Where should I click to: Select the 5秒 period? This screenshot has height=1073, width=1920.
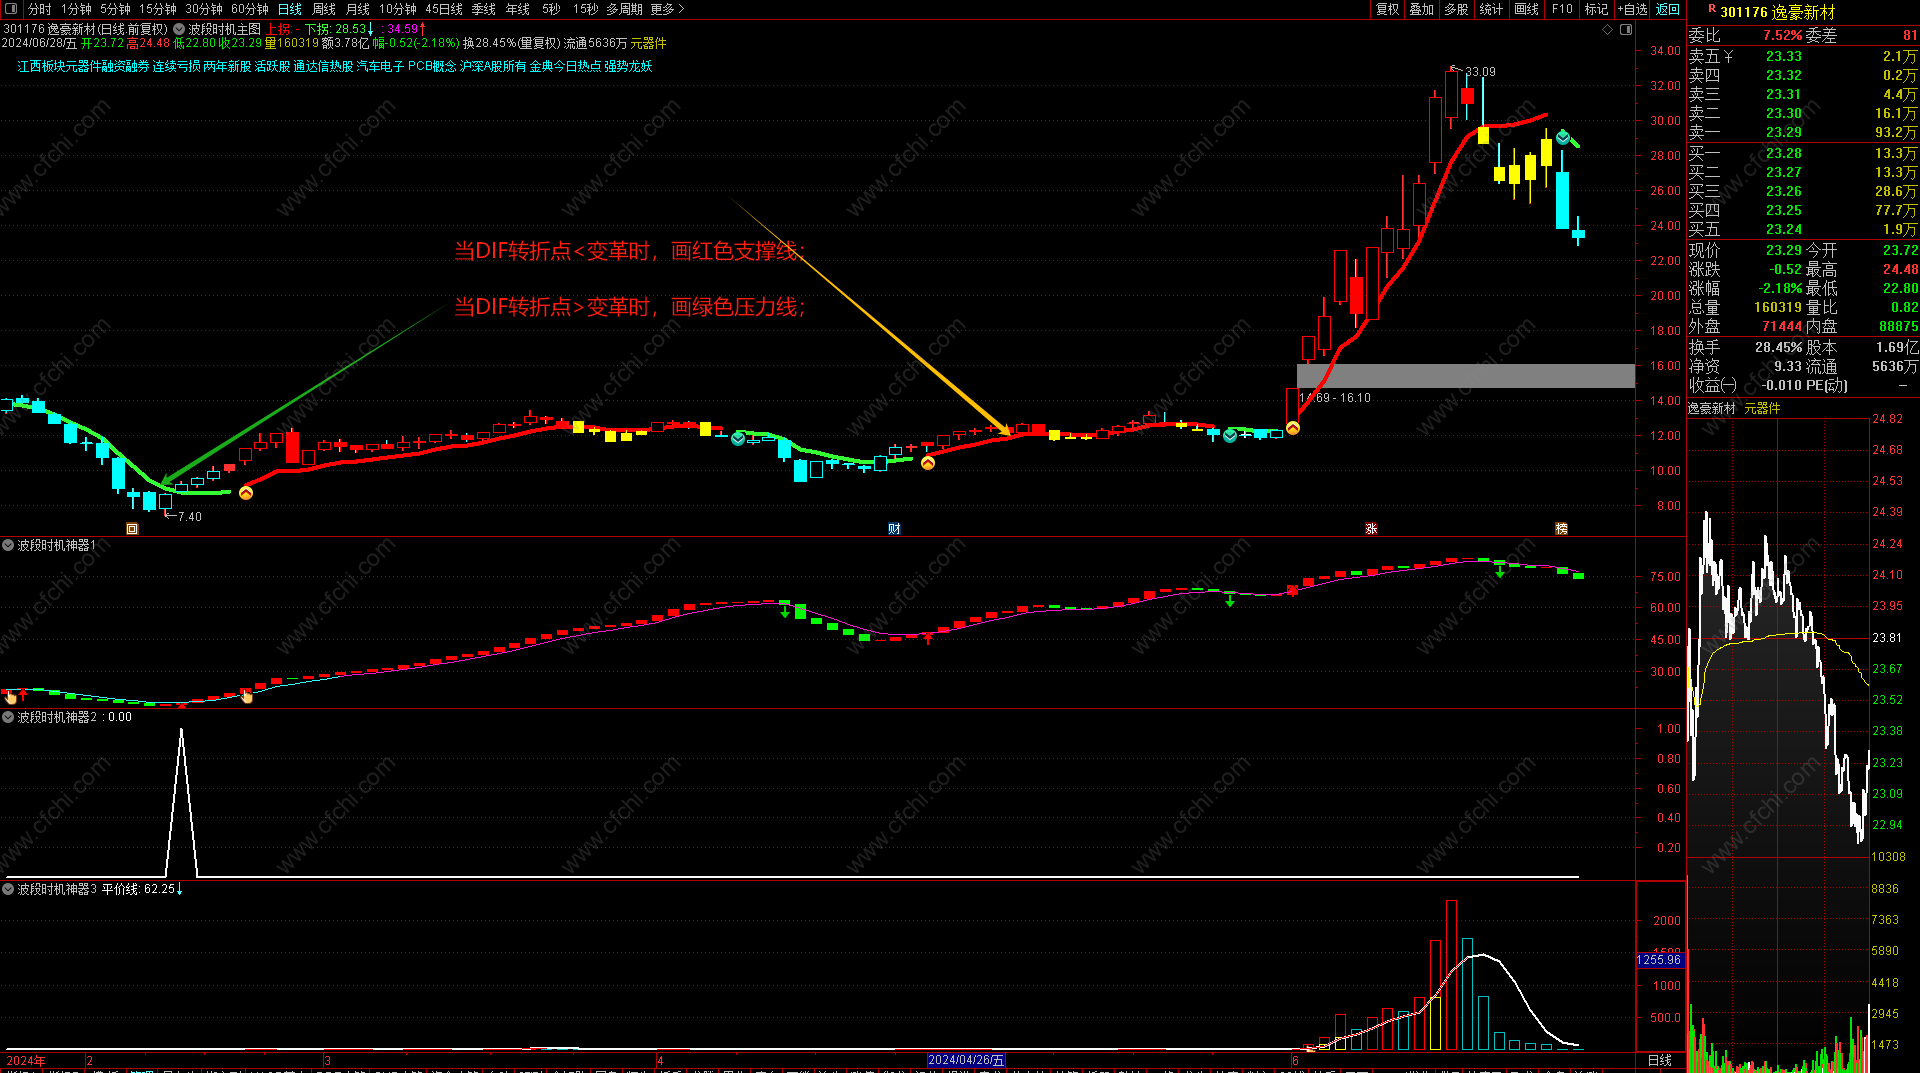[552, 9]
